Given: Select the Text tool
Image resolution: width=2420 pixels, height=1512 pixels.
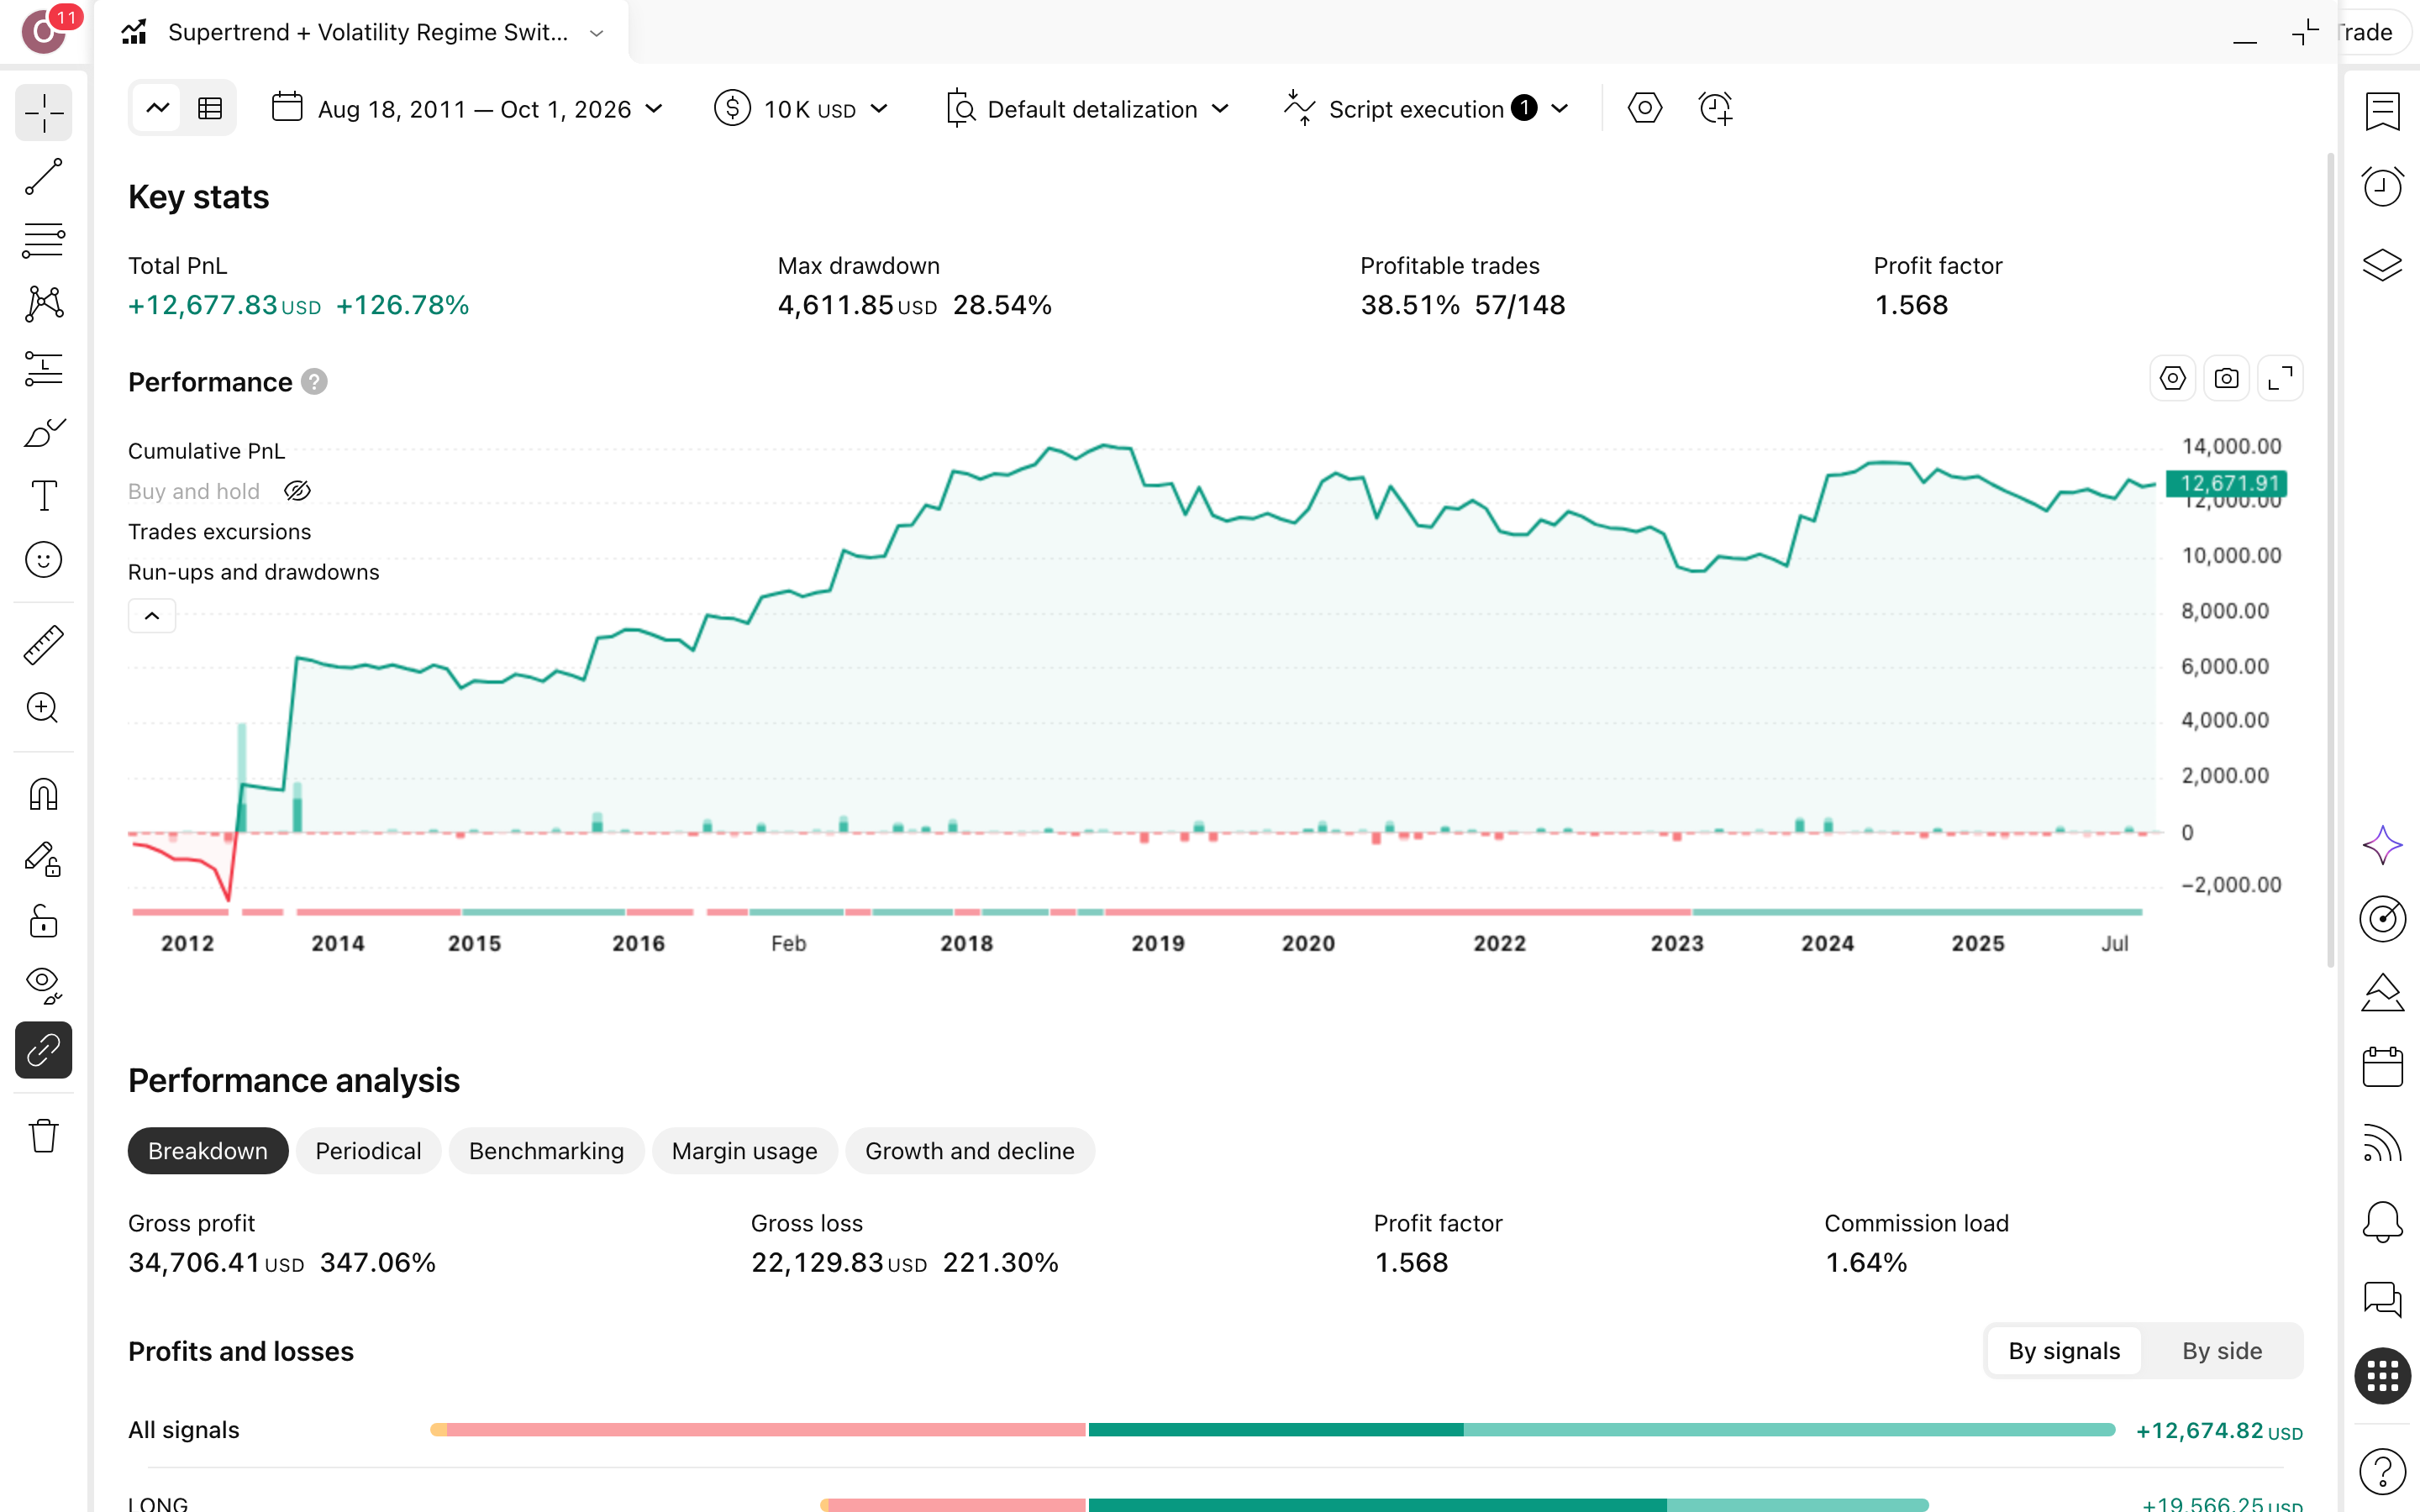Looking at the screenshot, I should 43,496.
